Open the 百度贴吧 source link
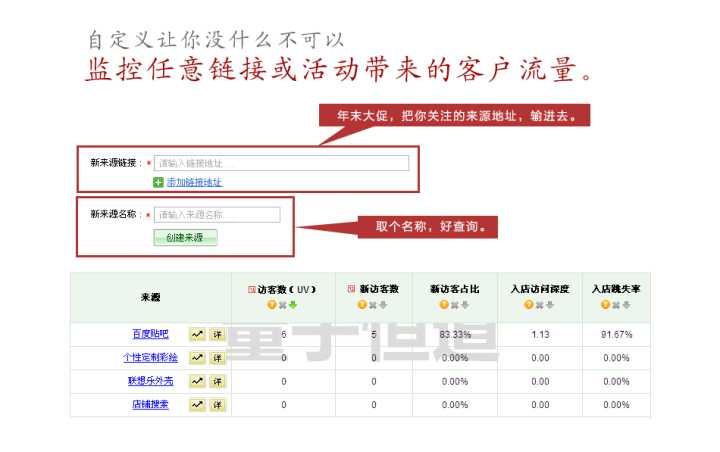 tap(150, 334)
